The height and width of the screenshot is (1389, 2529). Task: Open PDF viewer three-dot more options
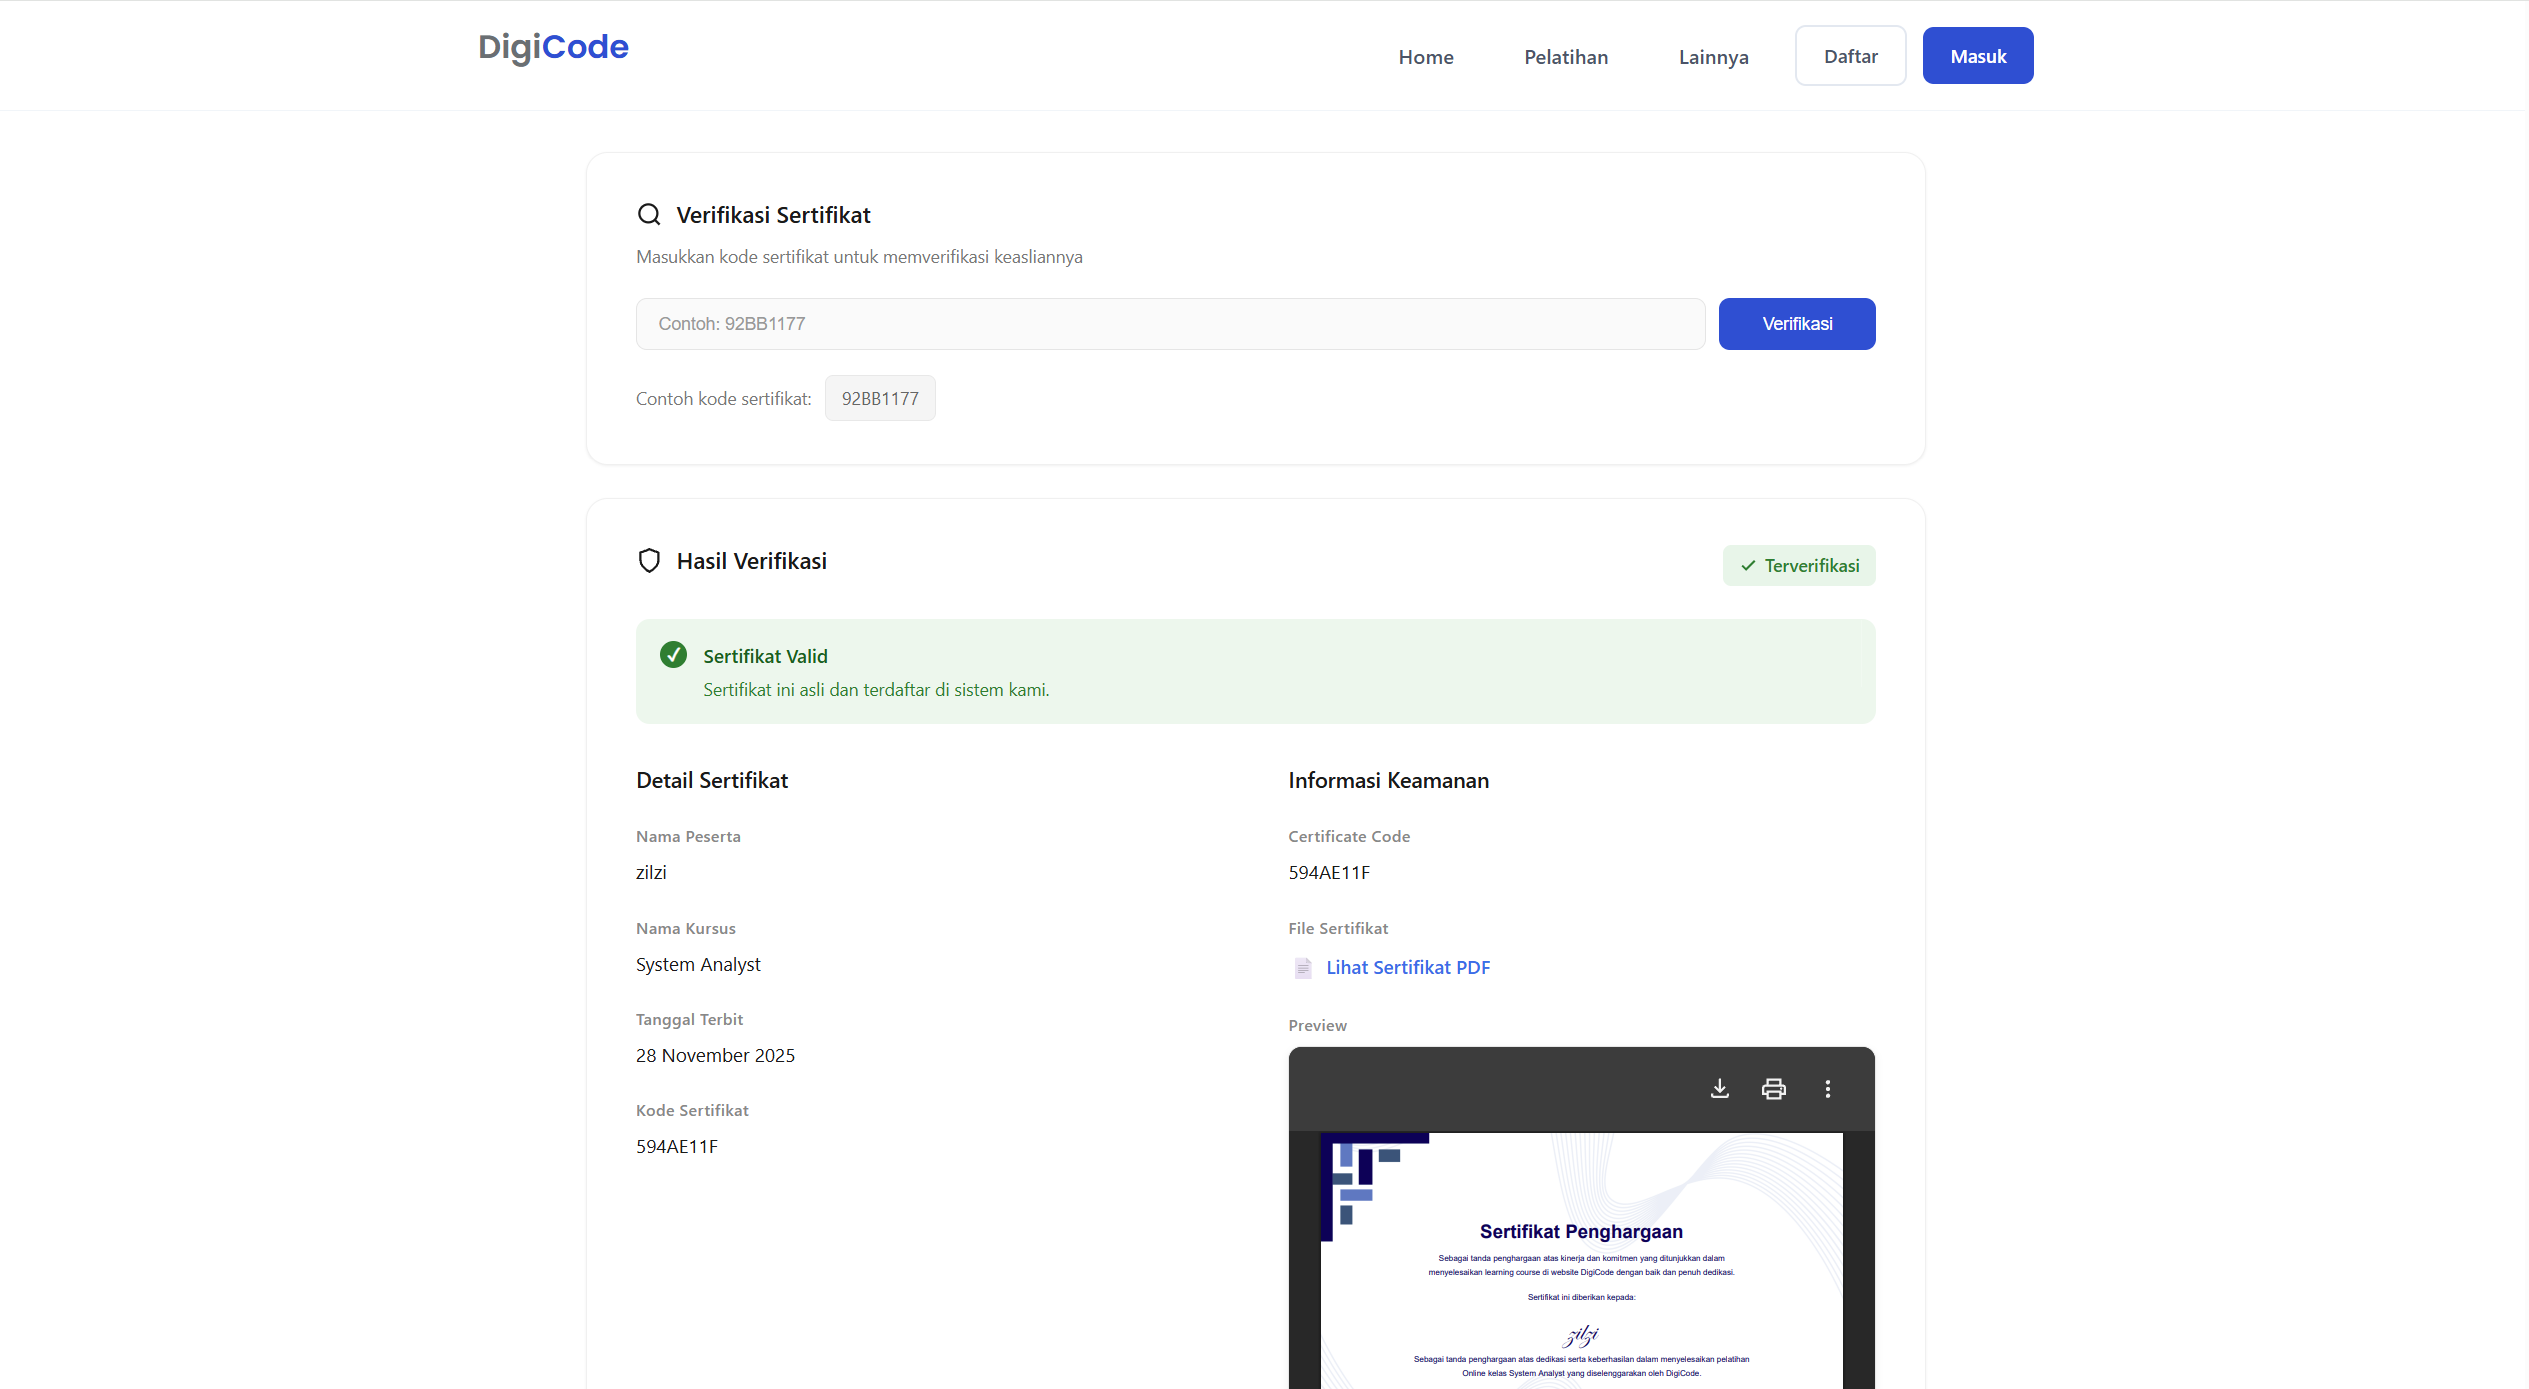[1827, 1088]
